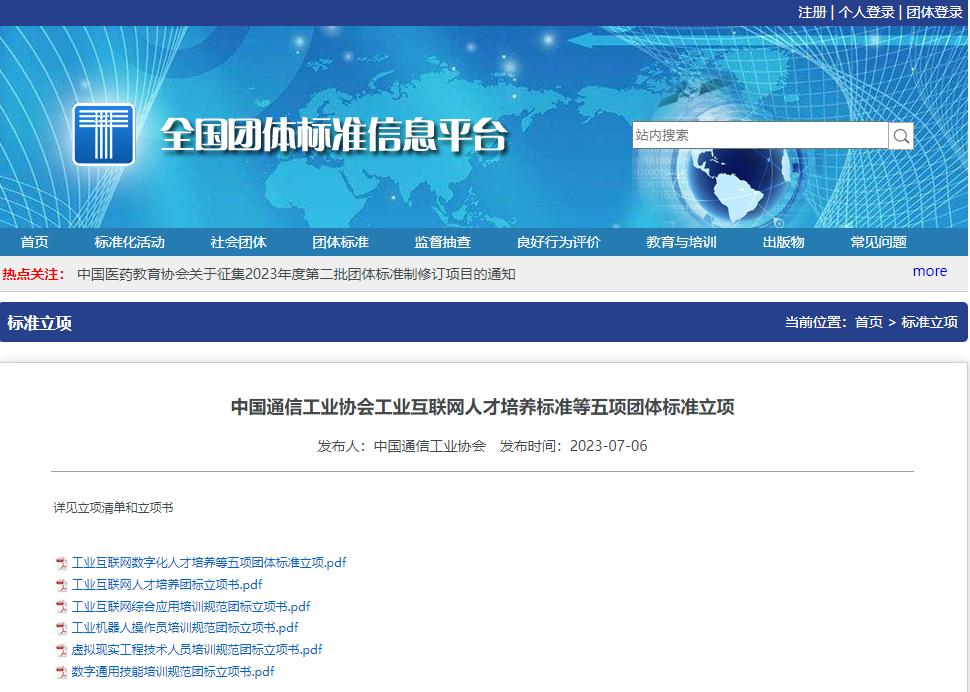Click the publisher text 中国通信工业协会
The image size is (970, 692).
430,446
